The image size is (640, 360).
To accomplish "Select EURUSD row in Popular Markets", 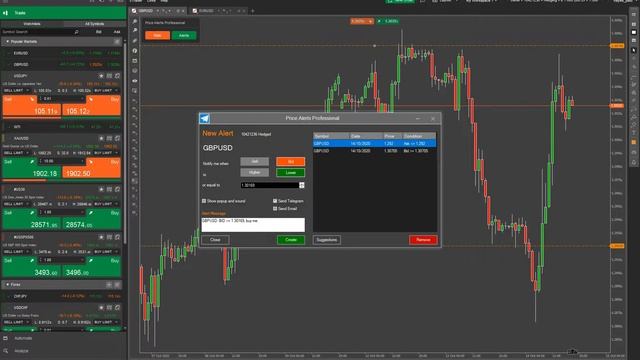I will coord(62,53).
